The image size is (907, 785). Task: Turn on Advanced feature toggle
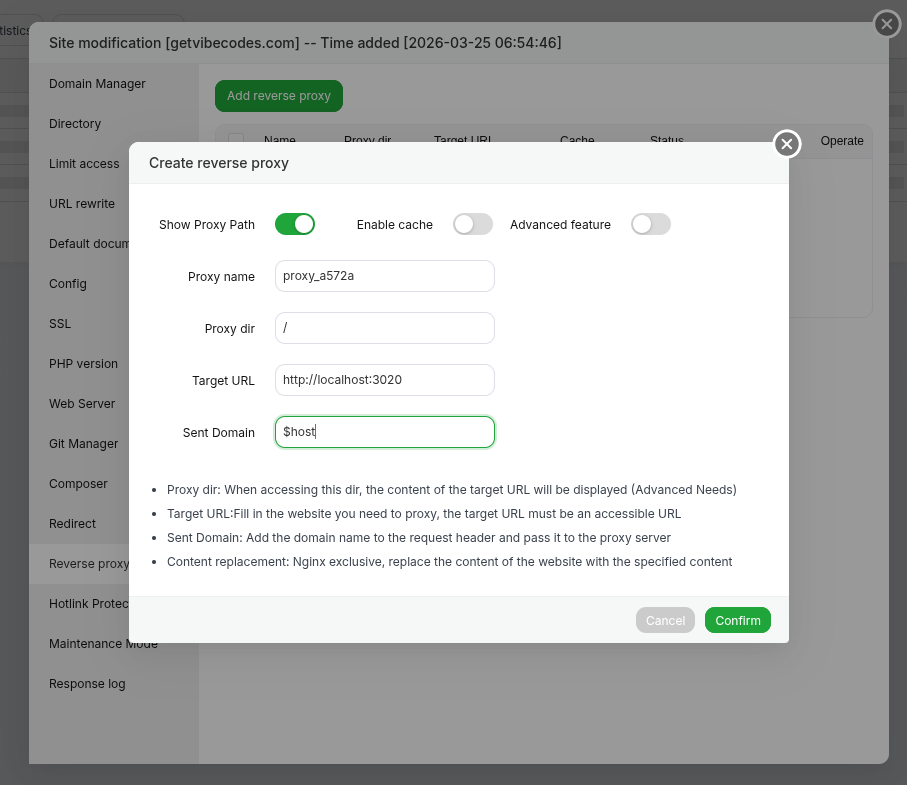pos(651,224)
